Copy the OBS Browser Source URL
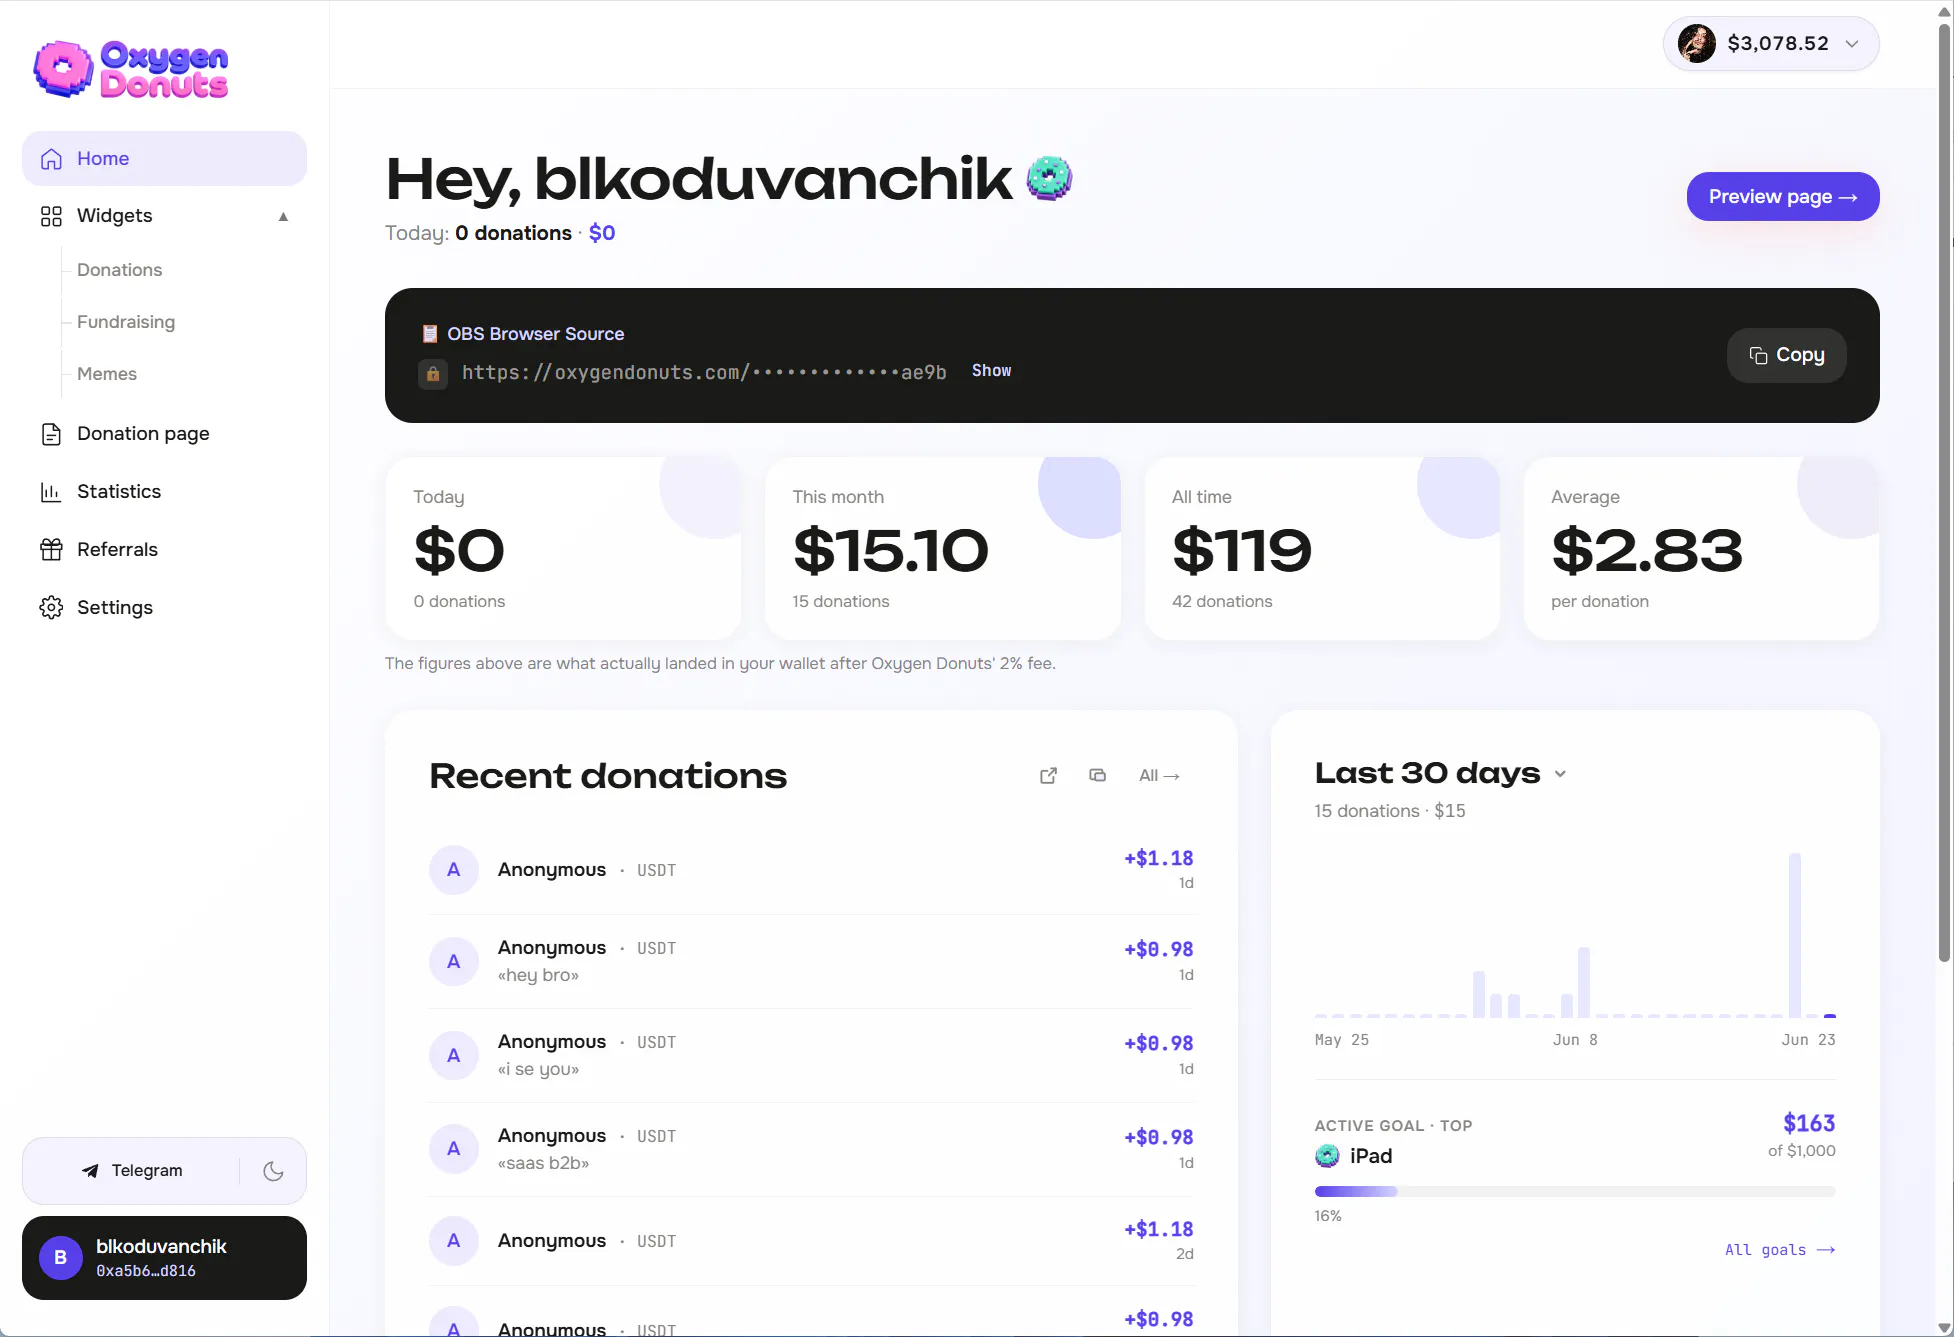This screenshot has height=1337, width=1954. click(x=1786, y=355)
